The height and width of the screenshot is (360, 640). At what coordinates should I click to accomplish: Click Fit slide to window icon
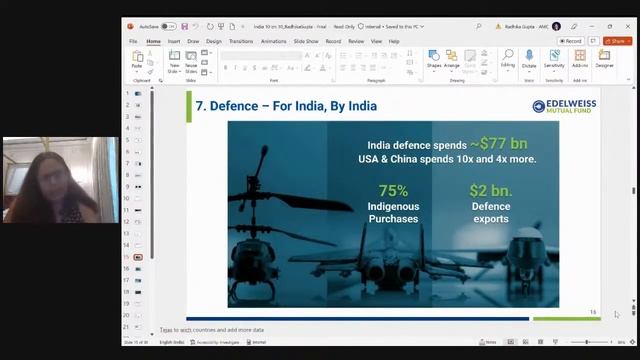633,342
